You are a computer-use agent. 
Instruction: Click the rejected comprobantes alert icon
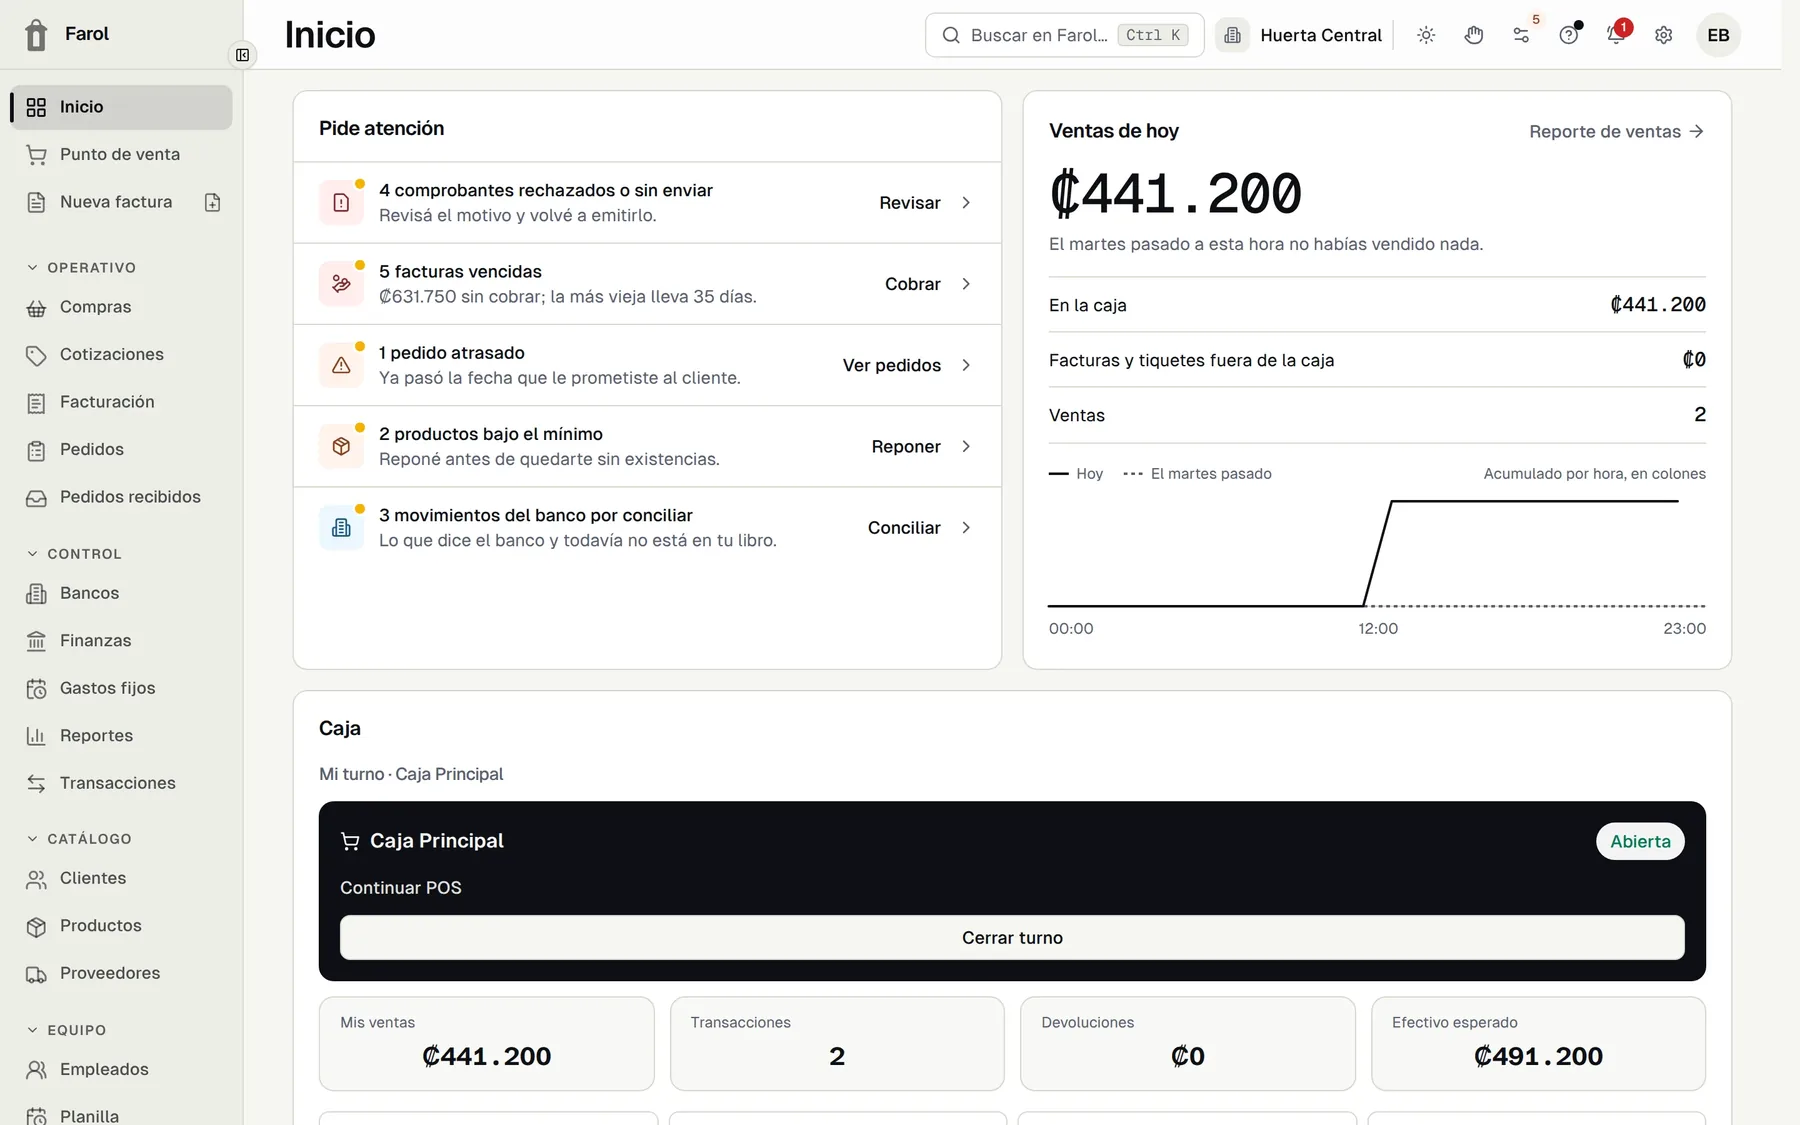point(341,203)
